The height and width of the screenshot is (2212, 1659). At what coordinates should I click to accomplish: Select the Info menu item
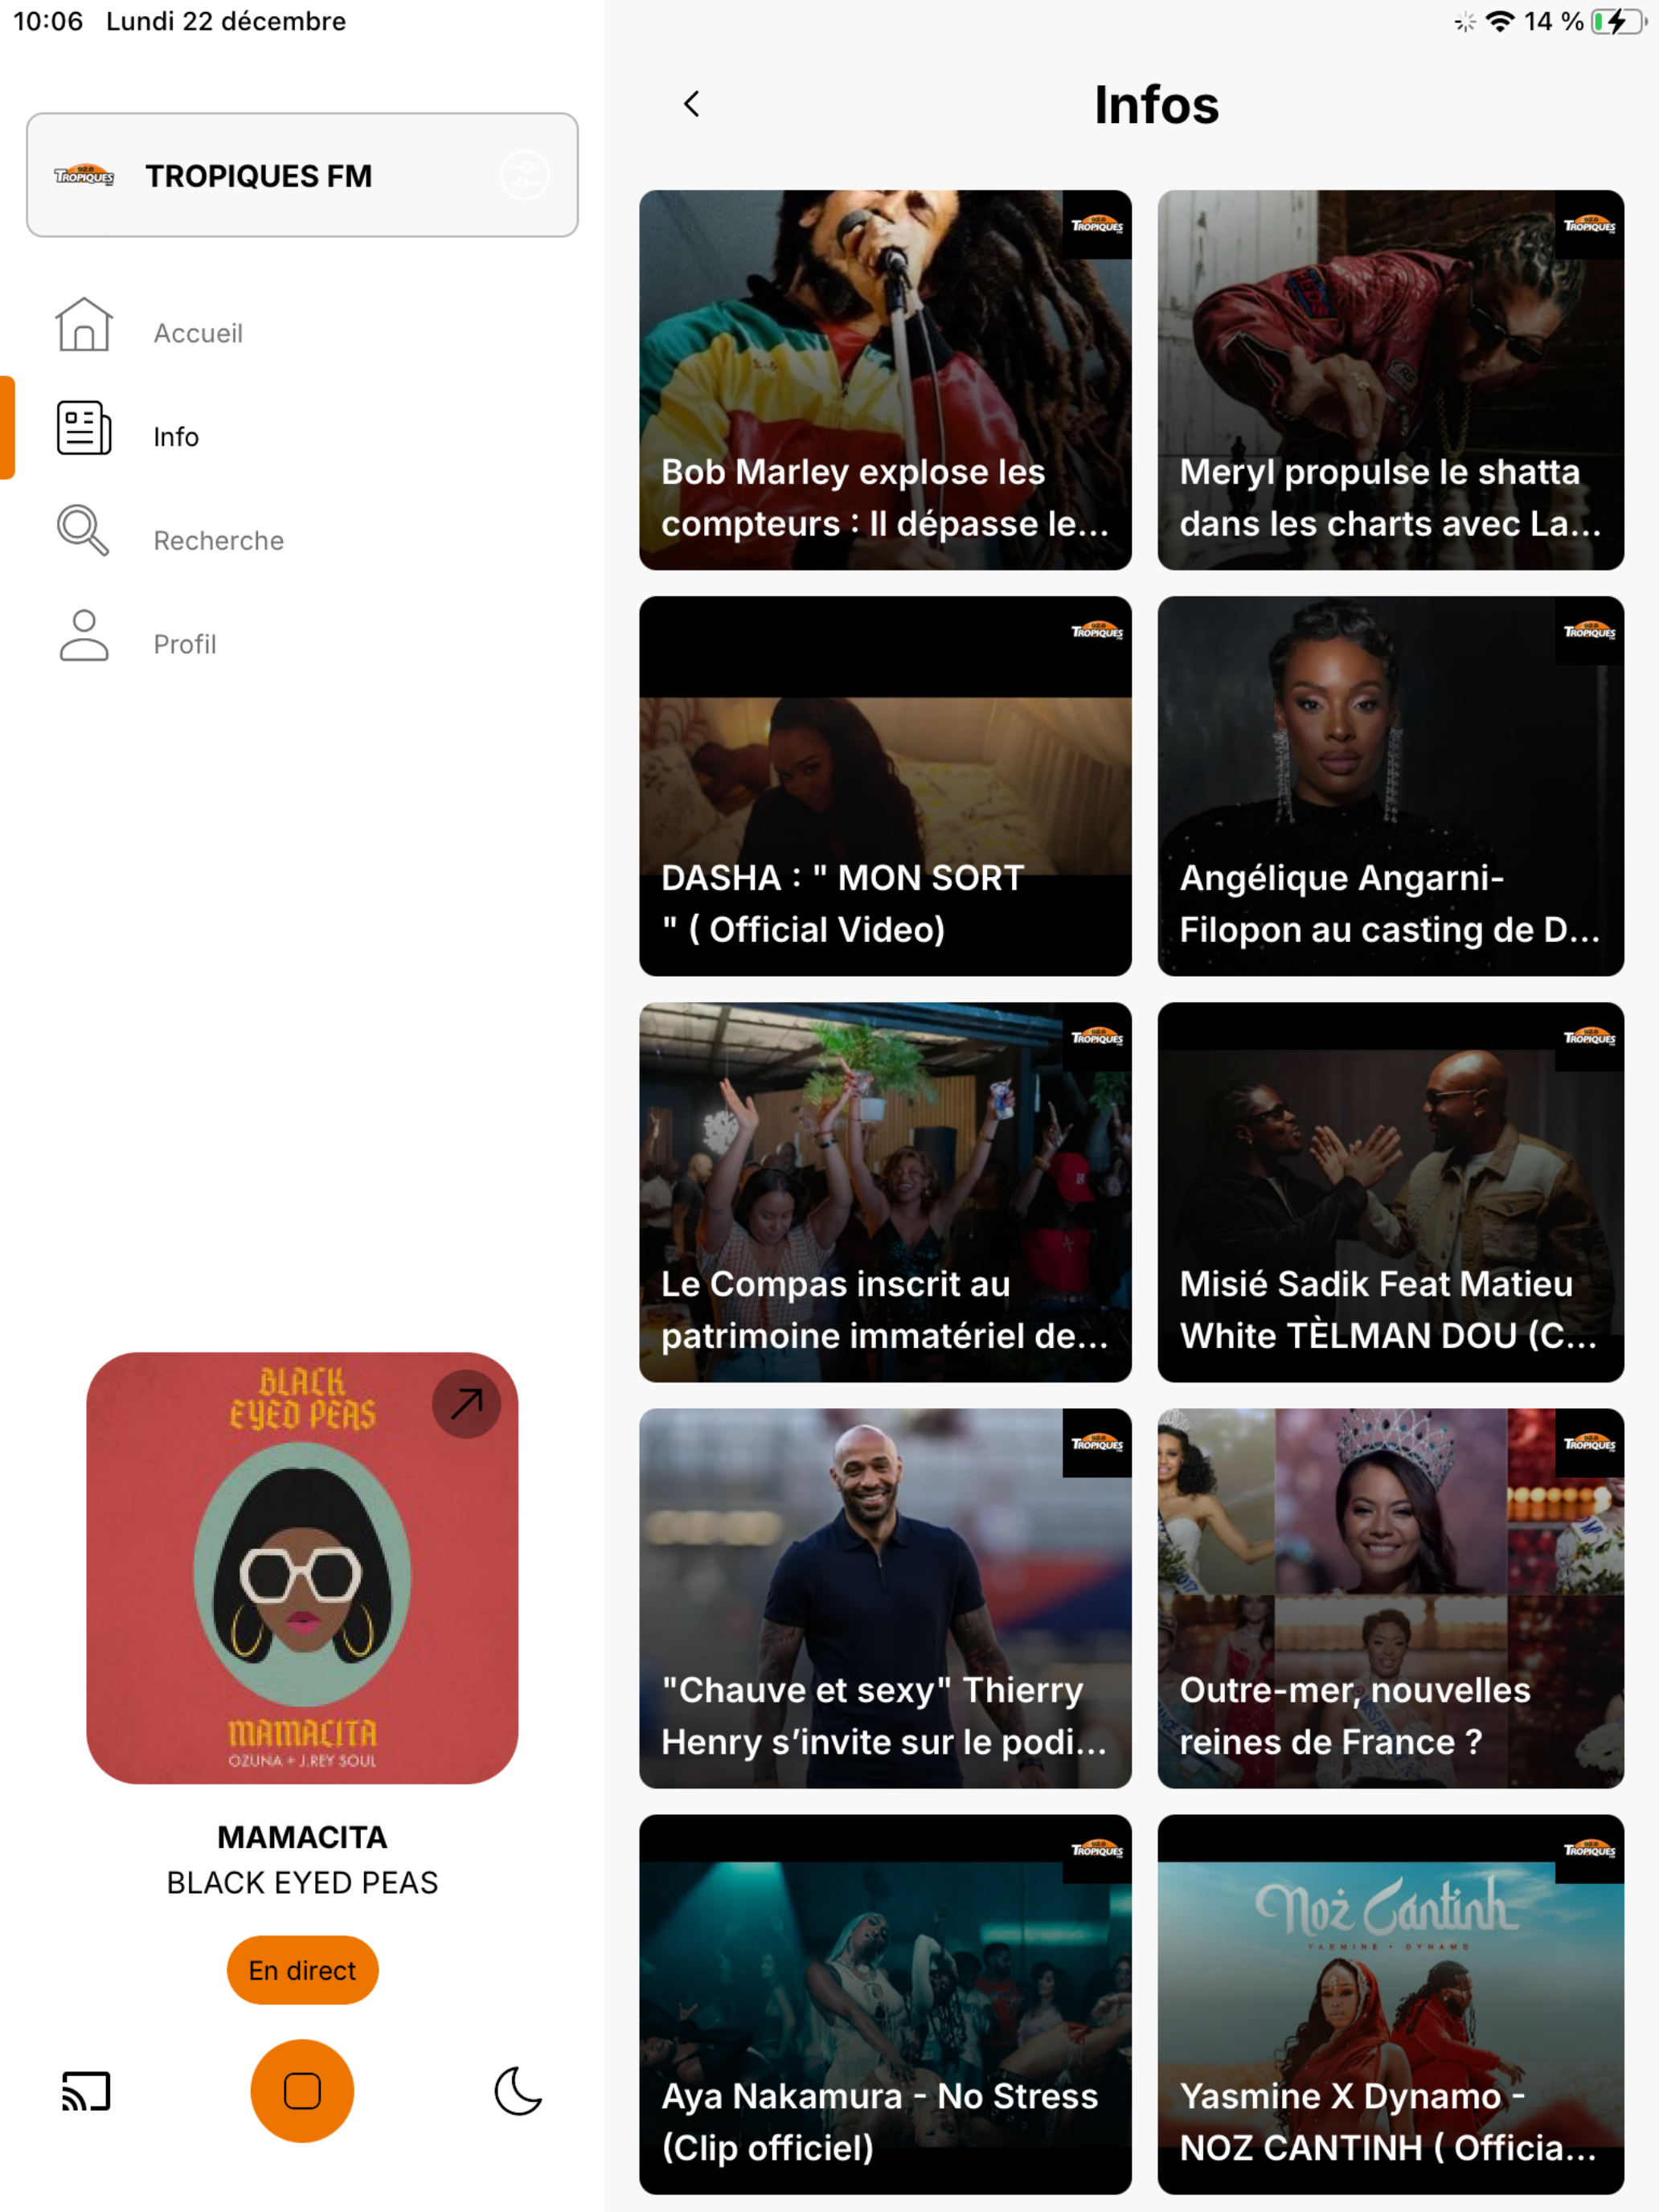176,437
